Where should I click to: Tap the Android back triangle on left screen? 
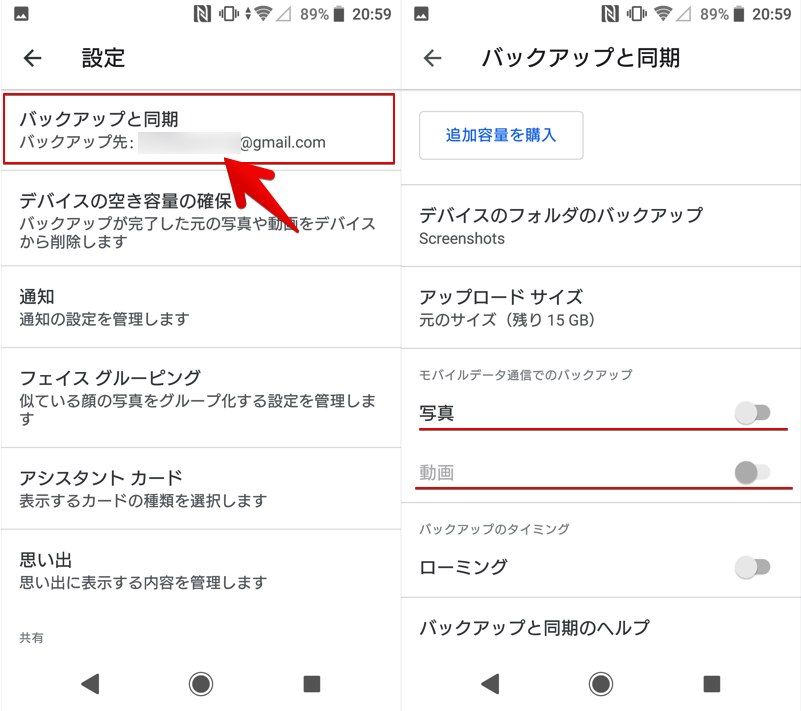pos(90,683)
